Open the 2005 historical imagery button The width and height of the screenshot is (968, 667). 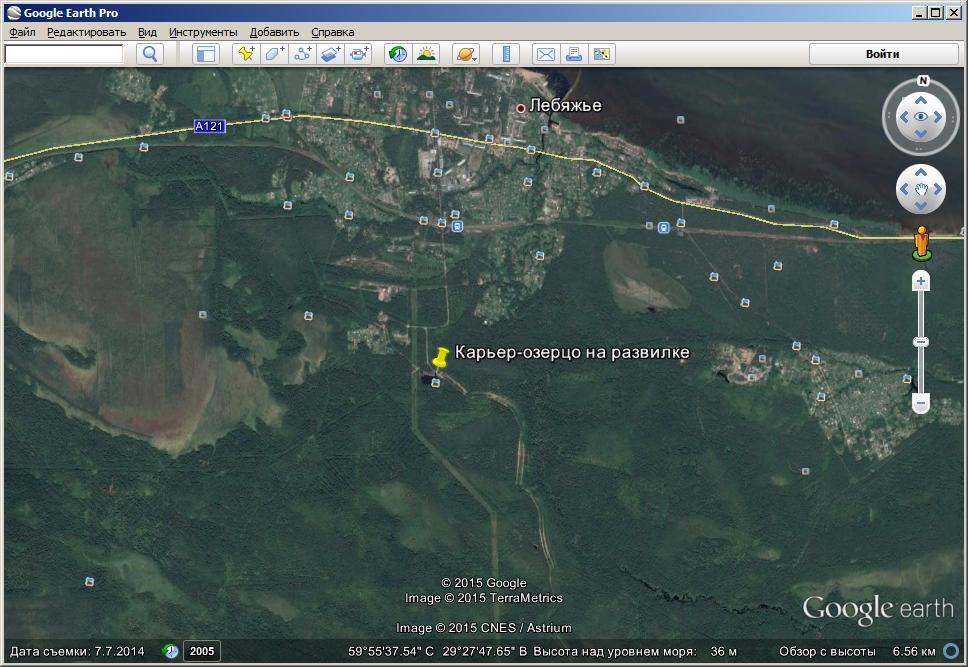coord(202,651)
